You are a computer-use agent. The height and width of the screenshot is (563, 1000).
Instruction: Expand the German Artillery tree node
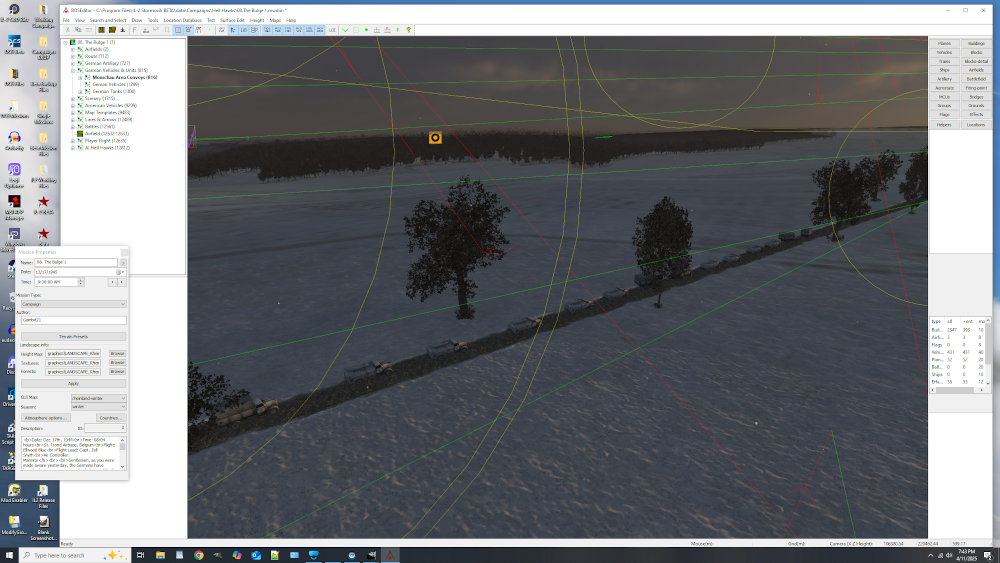tap(73, 63)
